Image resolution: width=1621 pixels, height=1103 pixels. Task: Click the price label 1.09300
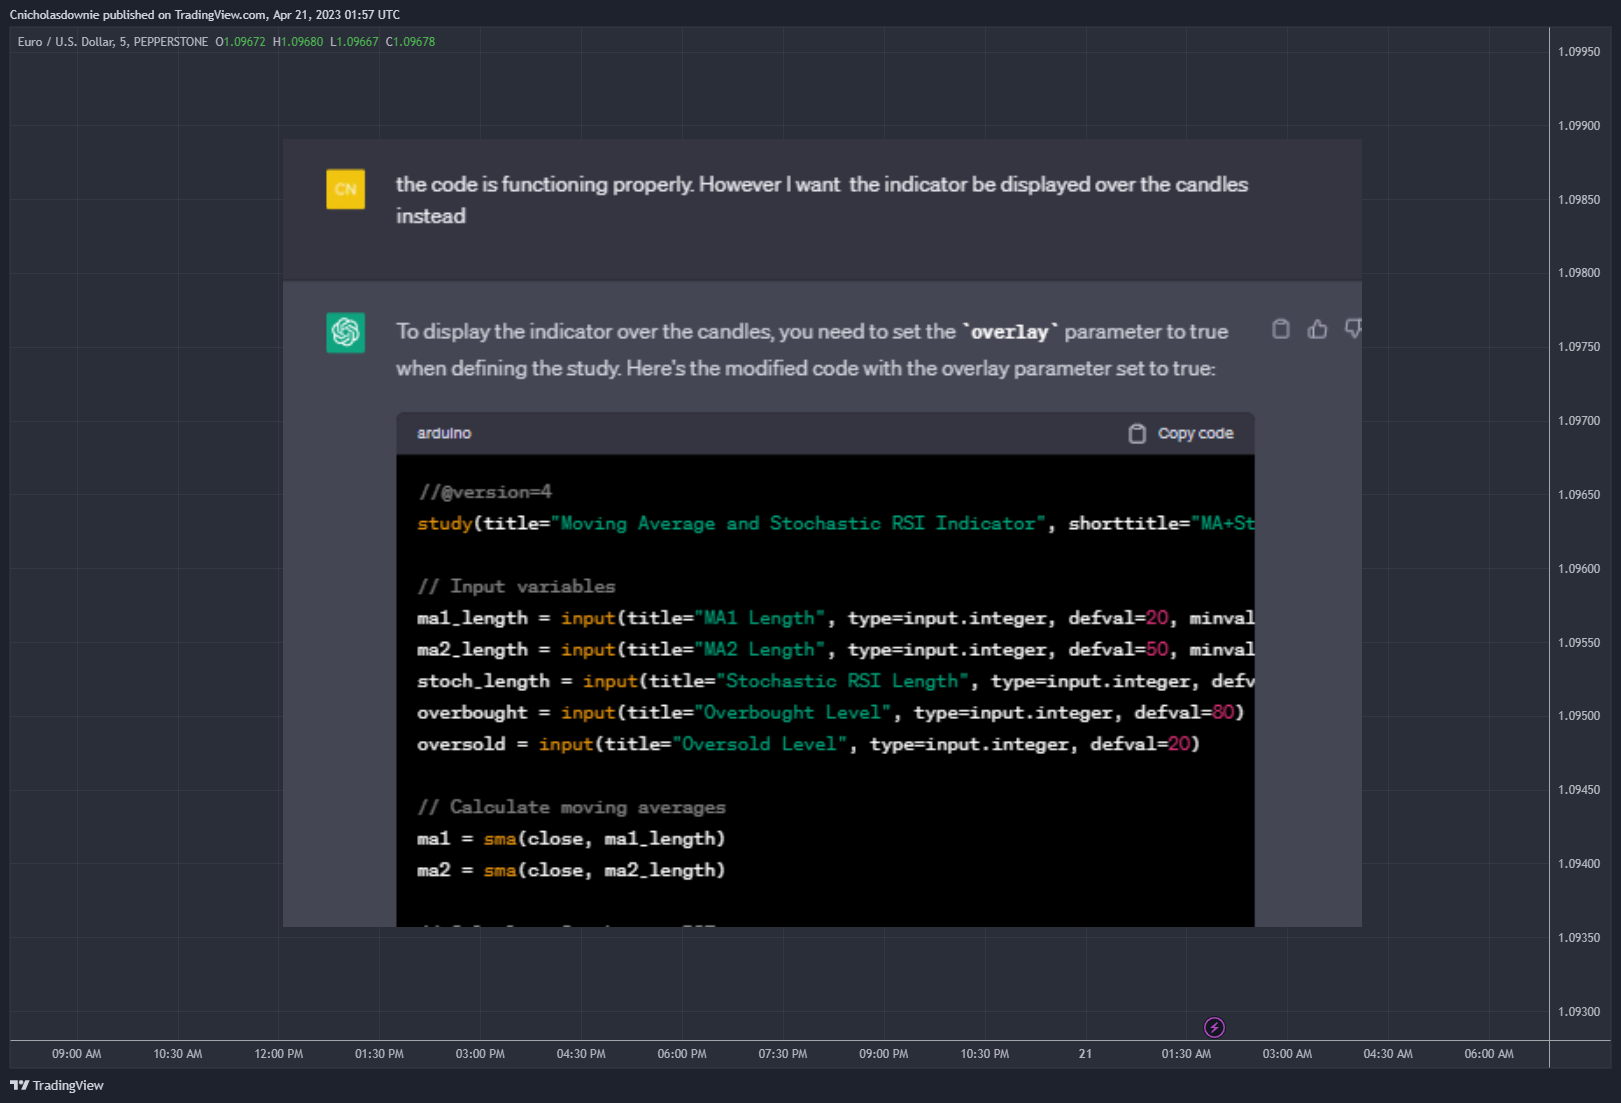pyautogui.click(x=1579, y=1012)
